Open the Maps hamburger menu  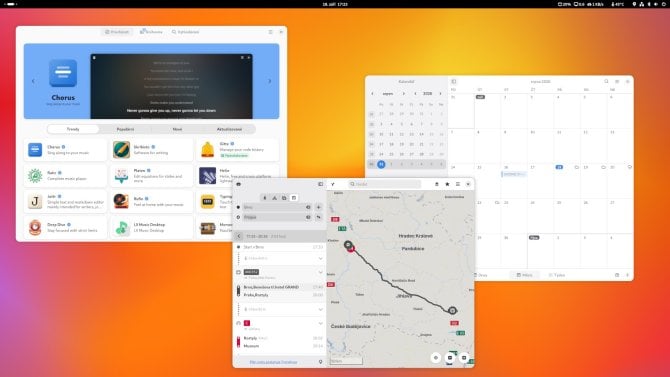coord(458,184)
